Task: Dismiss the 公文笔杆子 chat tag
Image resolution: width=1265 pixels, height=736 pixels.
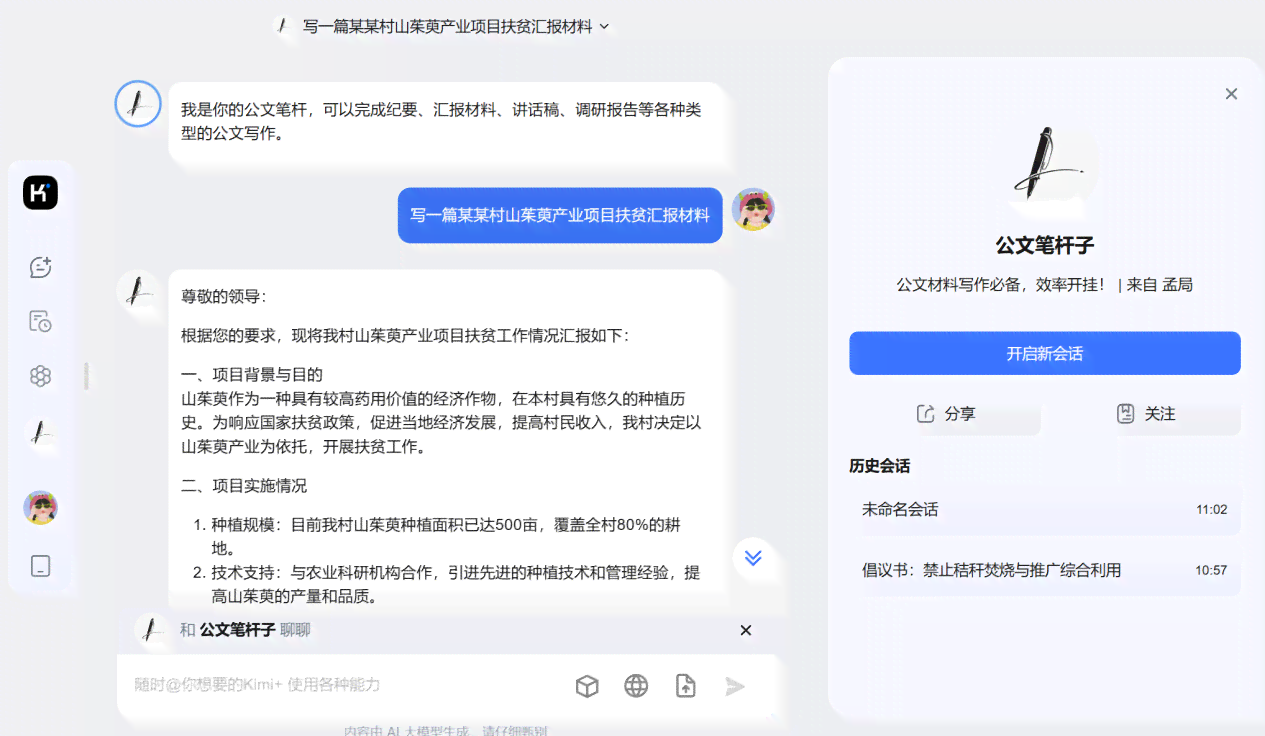Action: [x=745, y=630]
